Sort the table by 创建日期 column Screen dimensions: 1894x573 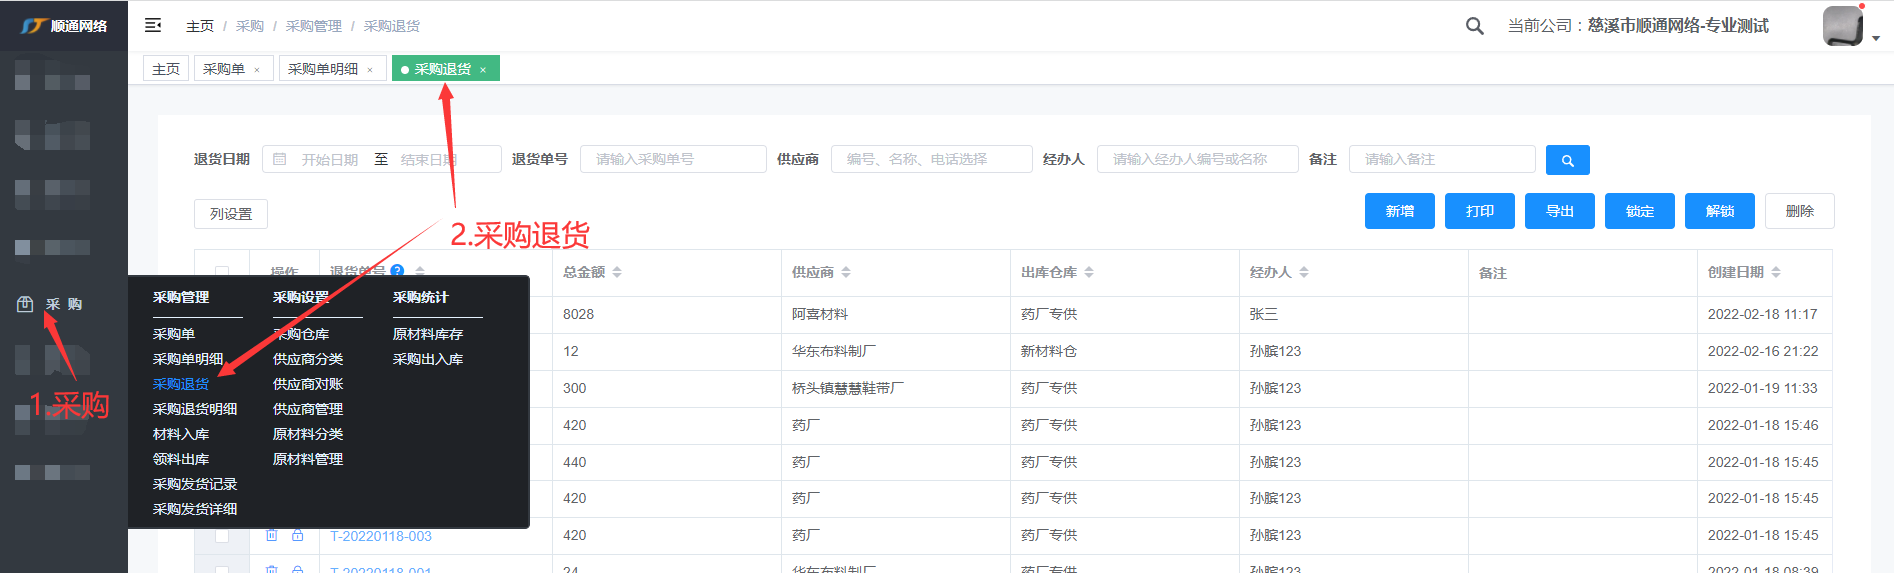pyautogui.click(x=1776, y=272)
